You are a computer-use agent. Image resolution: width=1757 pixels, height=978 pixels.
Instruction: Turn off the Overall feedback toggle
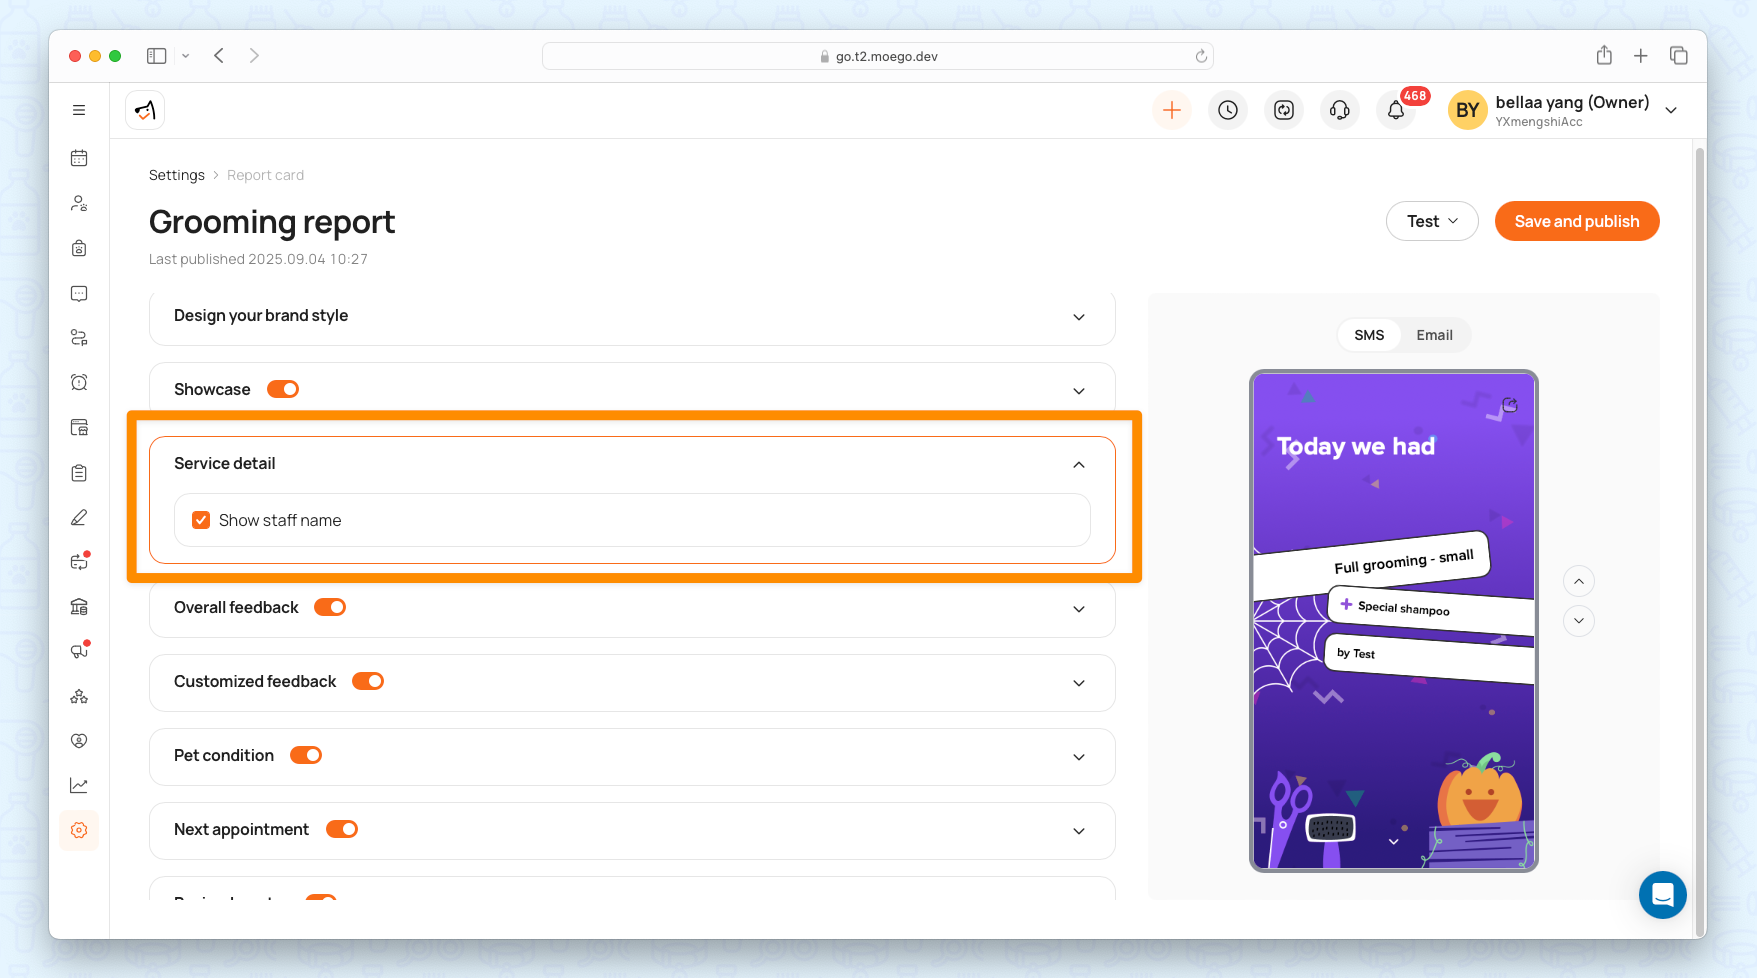[x=330, y=607]
